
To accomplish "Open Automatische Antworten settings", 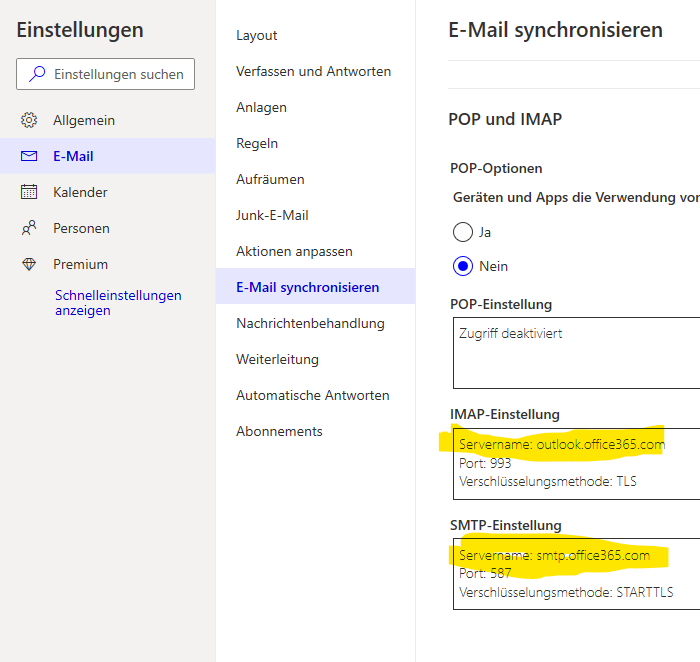I will click(x=316, y=396).
